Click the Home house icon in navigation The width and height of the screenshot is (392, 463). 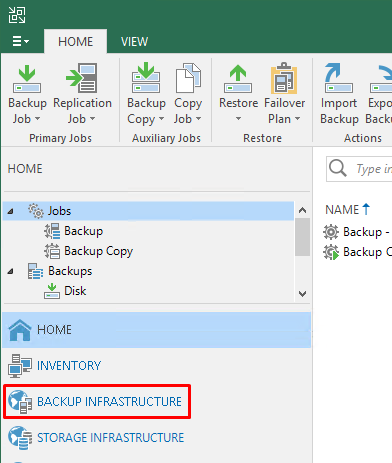tap(20, 330)
